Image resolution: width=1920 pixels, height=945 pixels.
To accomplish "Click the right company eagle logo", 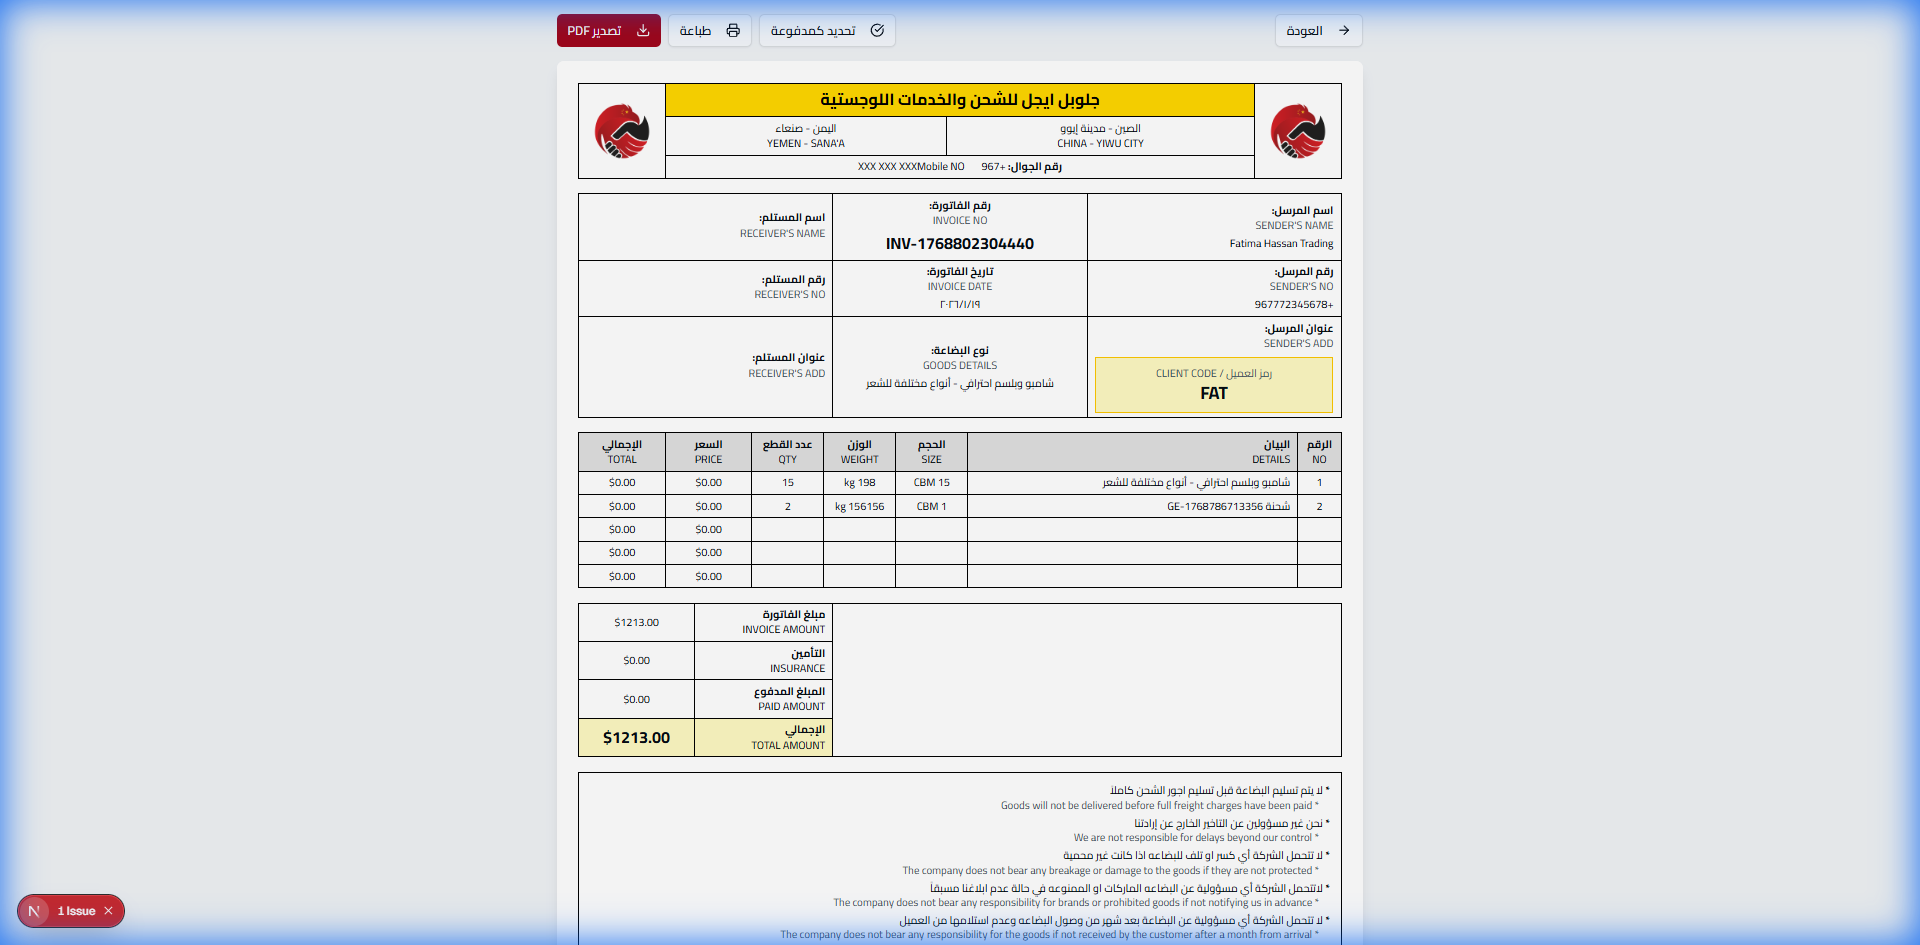I will (x=1297, y=131).
